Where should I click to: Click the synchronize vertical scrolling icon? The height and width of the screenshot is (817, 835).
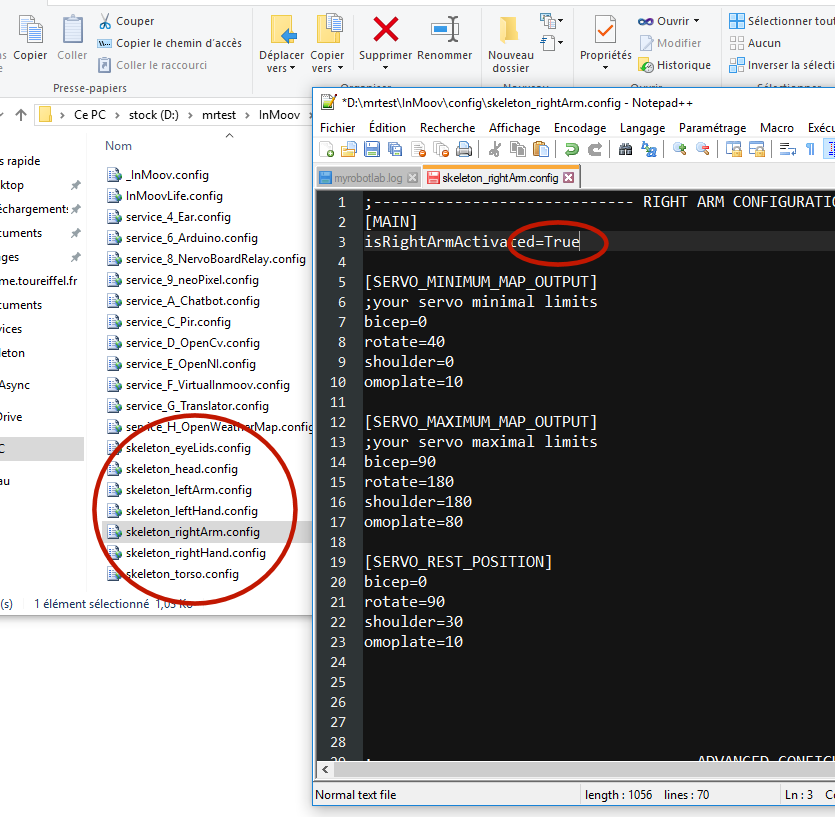click(734, 150)
